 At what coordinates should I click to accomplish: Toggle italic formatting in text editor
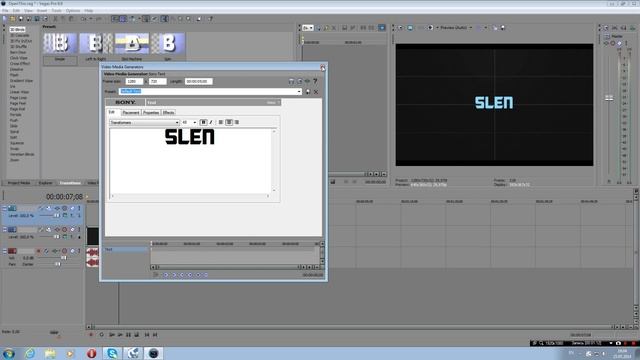pyautogui.click(x=211, y=122)
